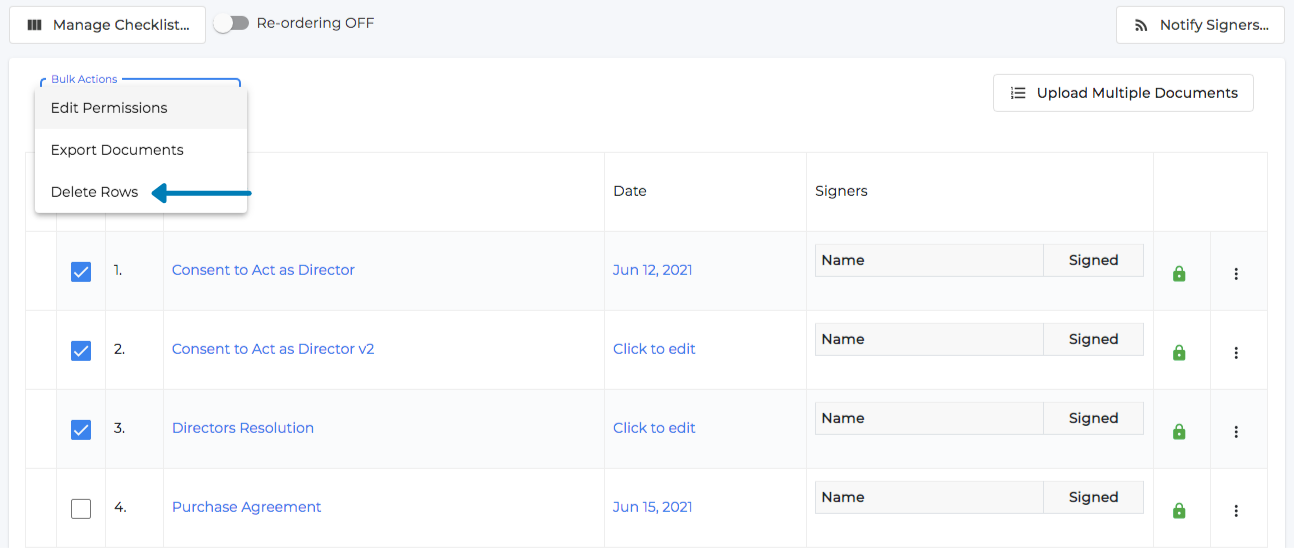Click the green lock icon for Consent to Act as Director
The width and height of the screenshot is (1294, 548).
pyautogui.click(x=1179, y=273)
